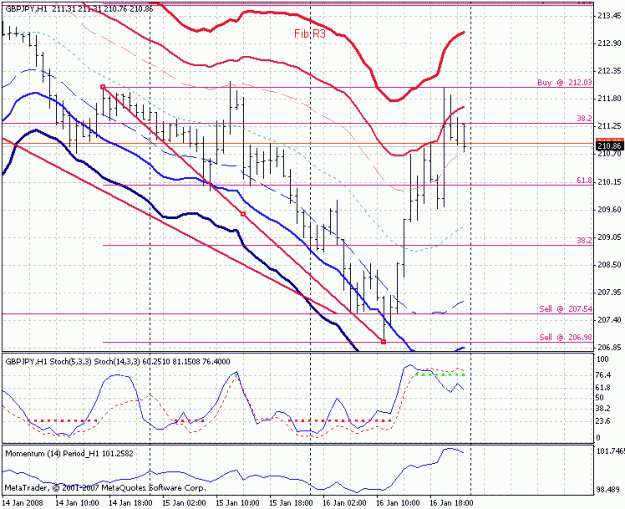Click the current price tag 210.86
Viewport: 625px width, 509px height.
pos(609,145)
